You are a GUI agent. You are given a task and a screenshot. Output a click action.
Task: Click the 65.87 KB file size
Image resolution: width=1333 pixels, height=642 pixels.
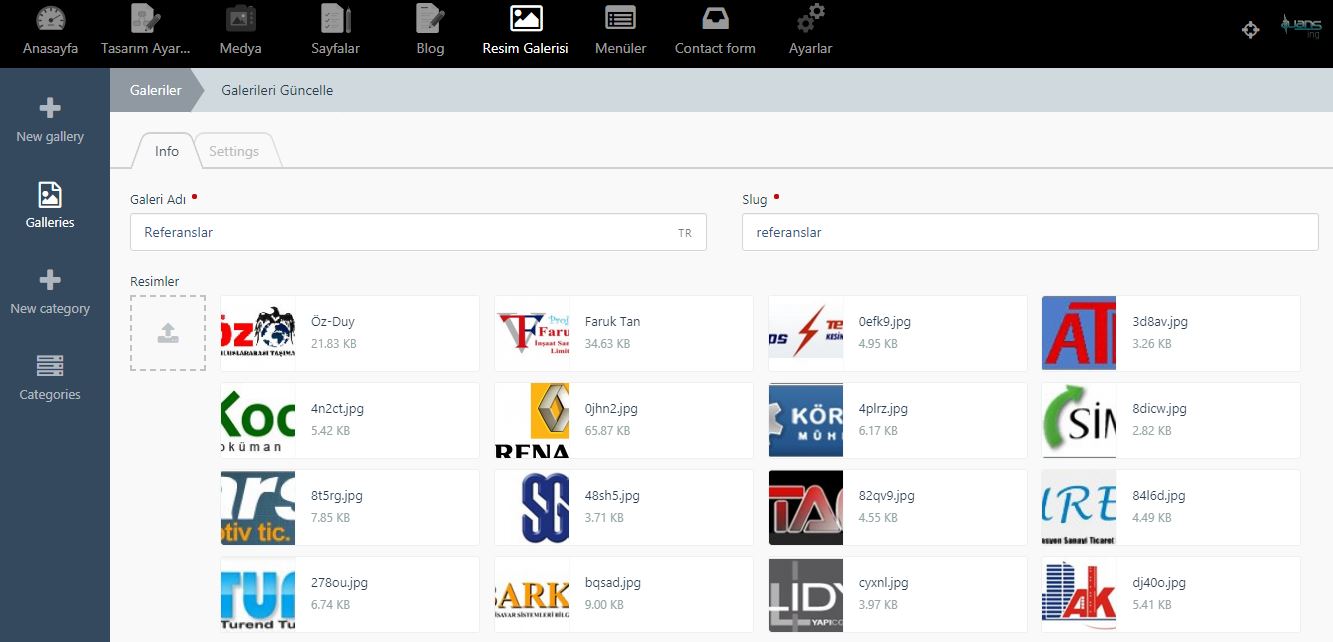608,431
